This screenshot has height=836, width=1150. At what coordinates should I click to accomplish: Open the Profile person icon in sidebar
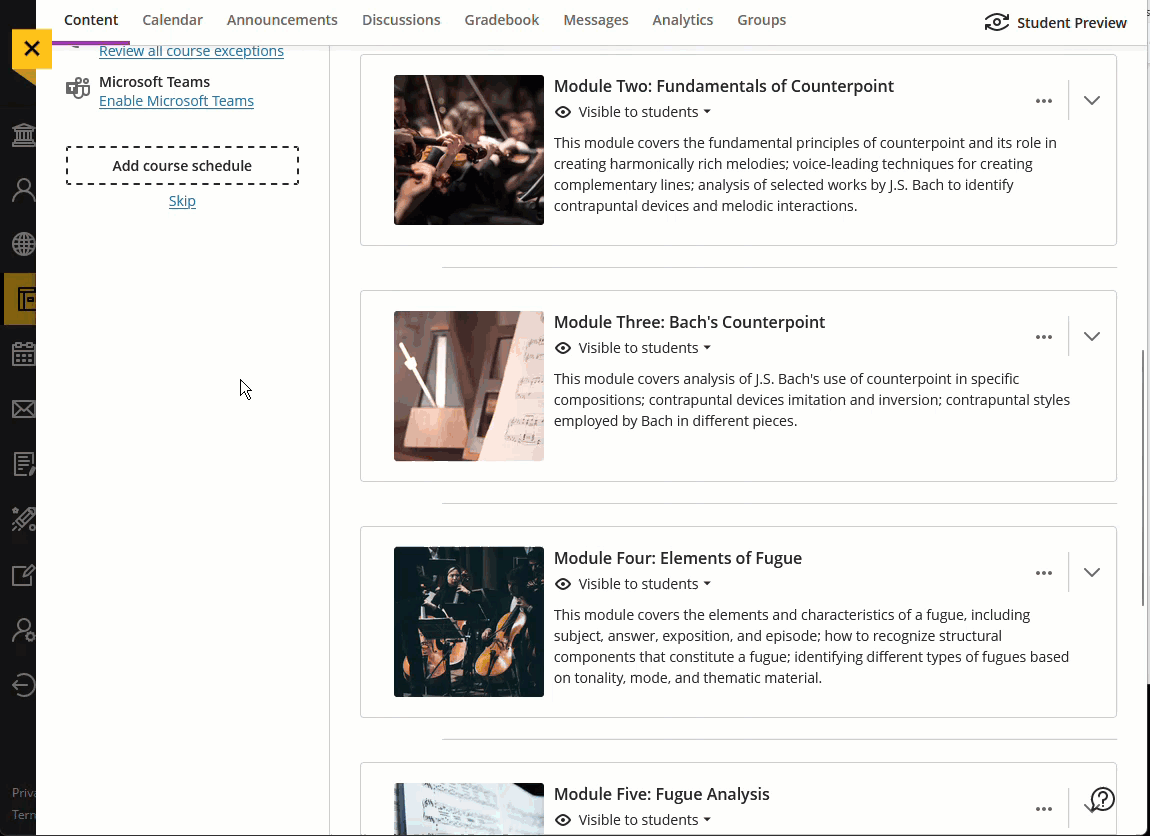tap(23, 190)
